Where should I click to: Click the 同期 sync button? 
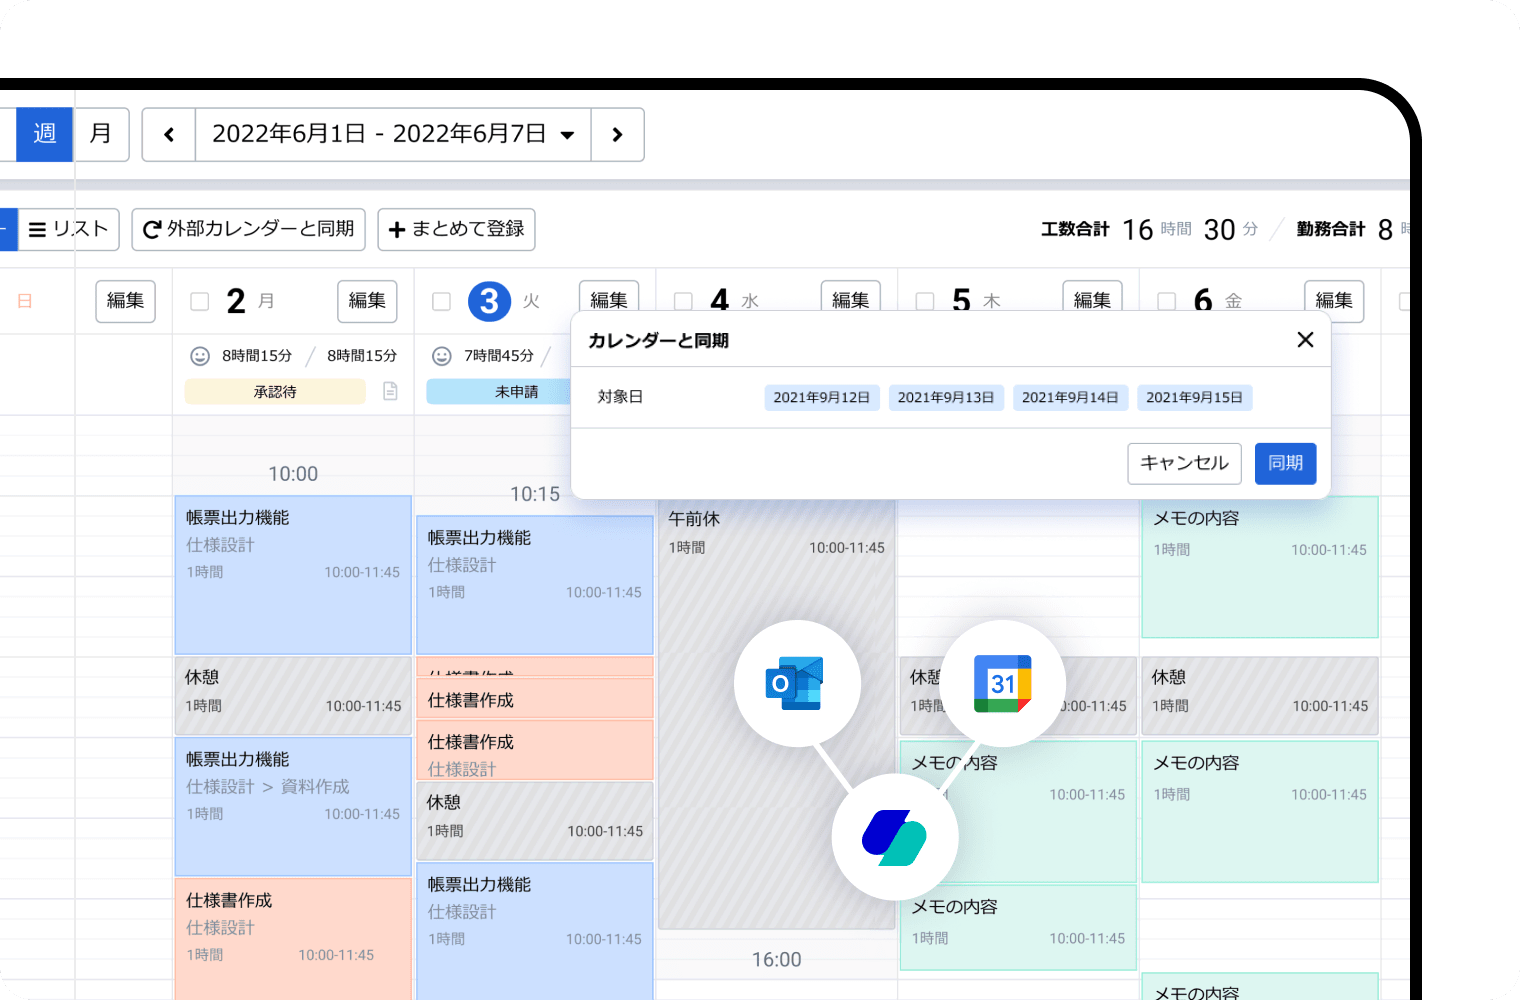1285,463
